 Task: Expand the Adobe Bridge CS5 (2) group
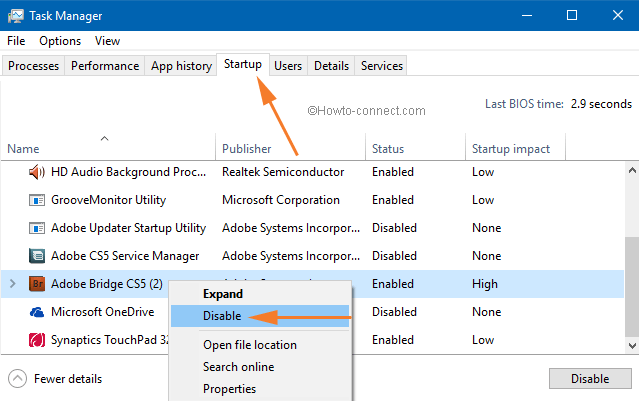pyautogui.click(x=12, y=284)
